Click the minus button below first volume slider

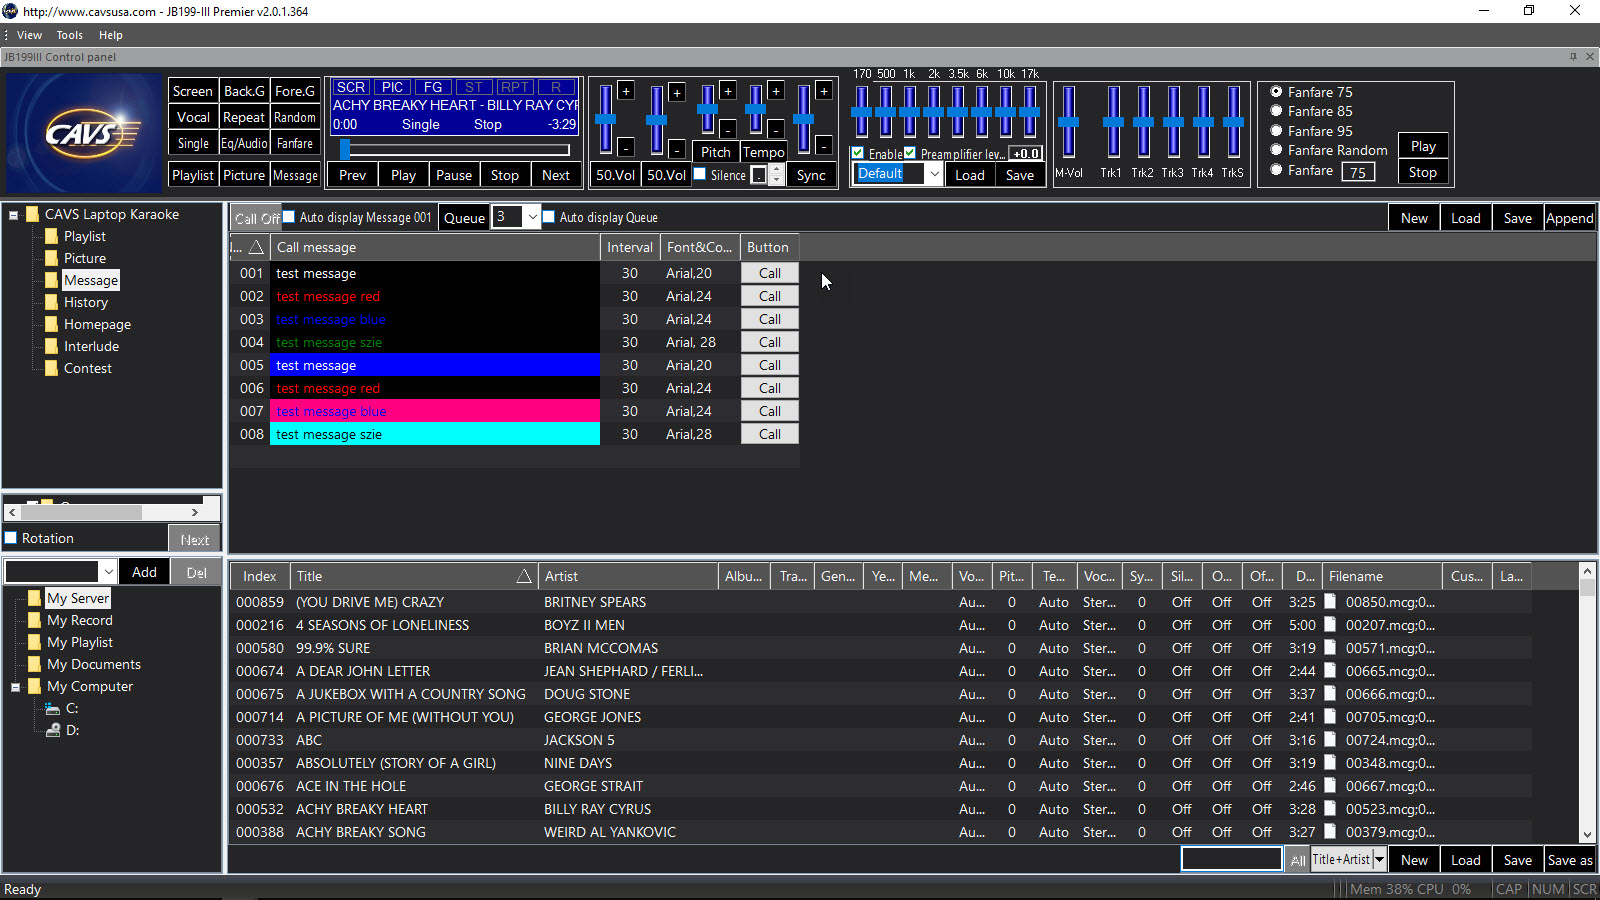pos(626,147)
